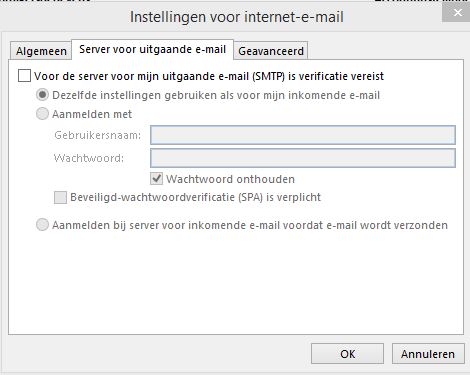Select Dezelfde instellingen gebruiken radio button
This screenshot has height=375, width=470.
42,95
